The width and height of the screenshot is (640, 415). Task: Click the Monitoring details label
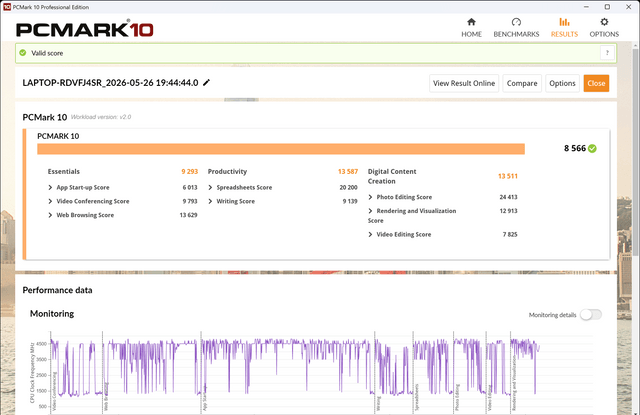tap(552, 315)
